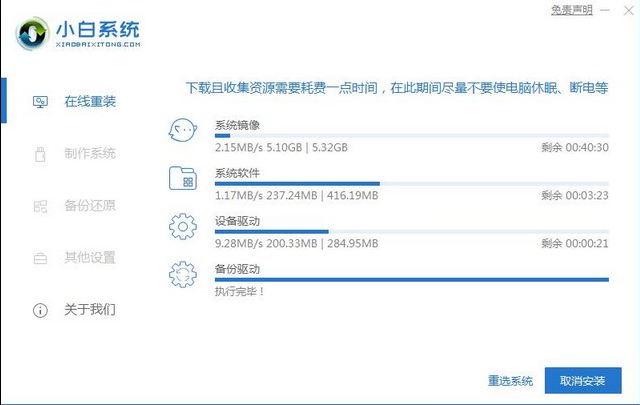
Task: Click the 备份还原 grid icon
Action: 40,206
